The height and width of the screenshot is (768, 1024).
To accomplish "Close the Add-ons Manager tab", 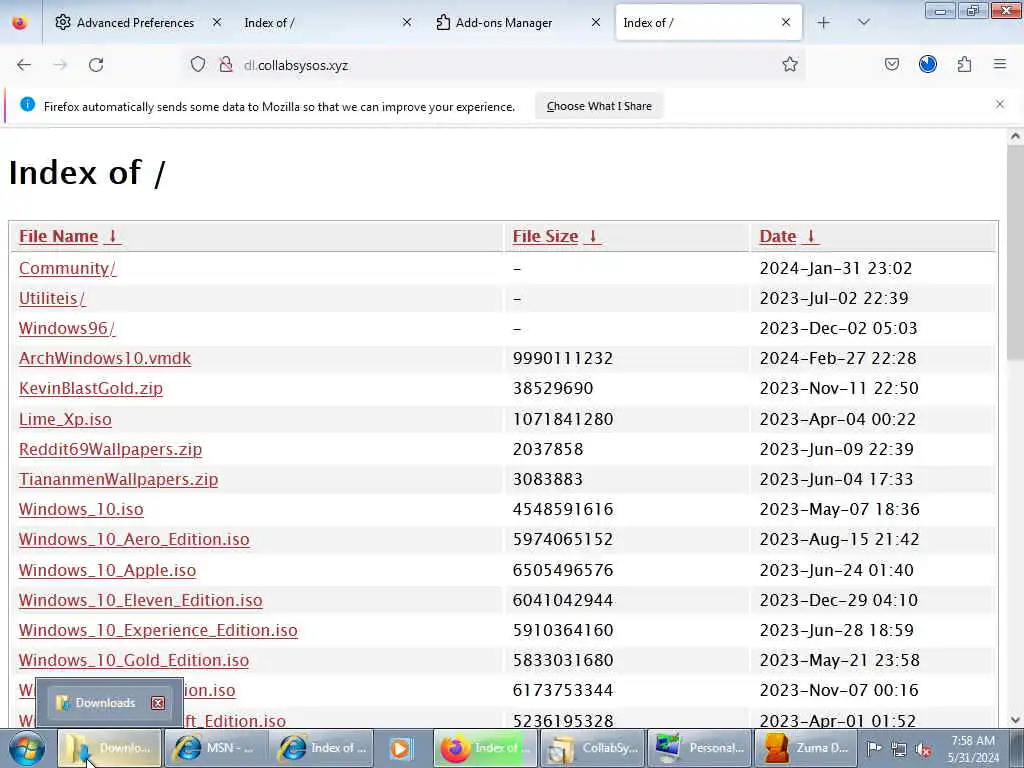I will click(x=596, y=22).
